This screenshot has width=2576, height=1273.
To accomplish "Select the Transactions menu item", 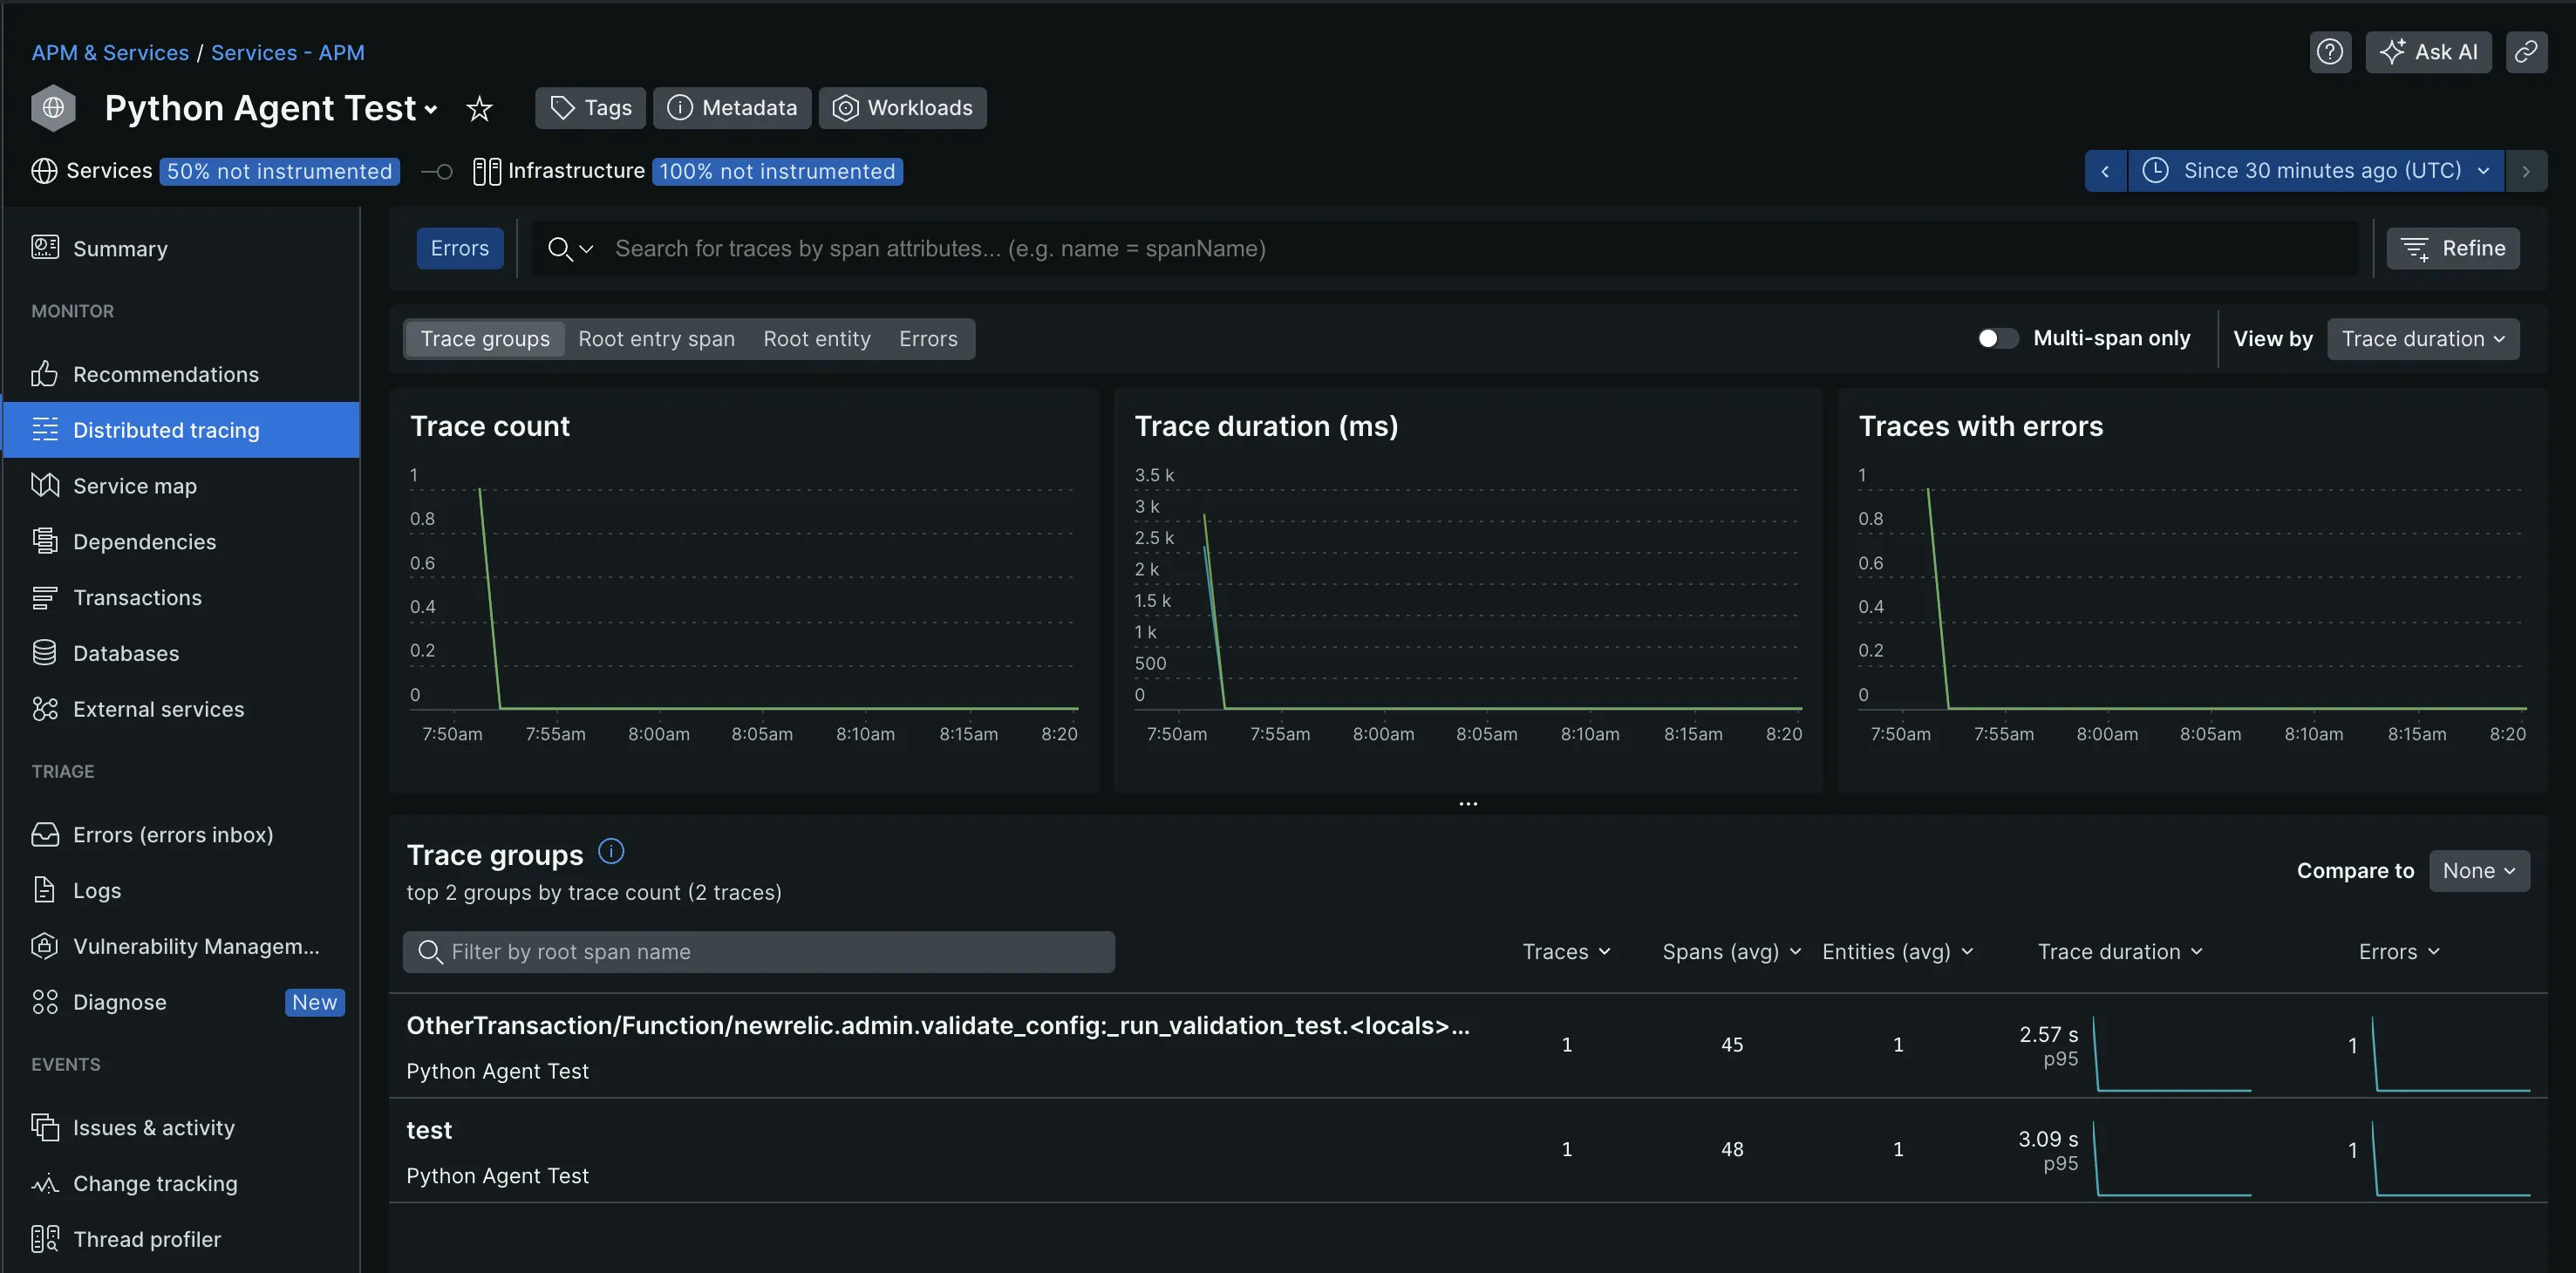I will click(137, 597).
